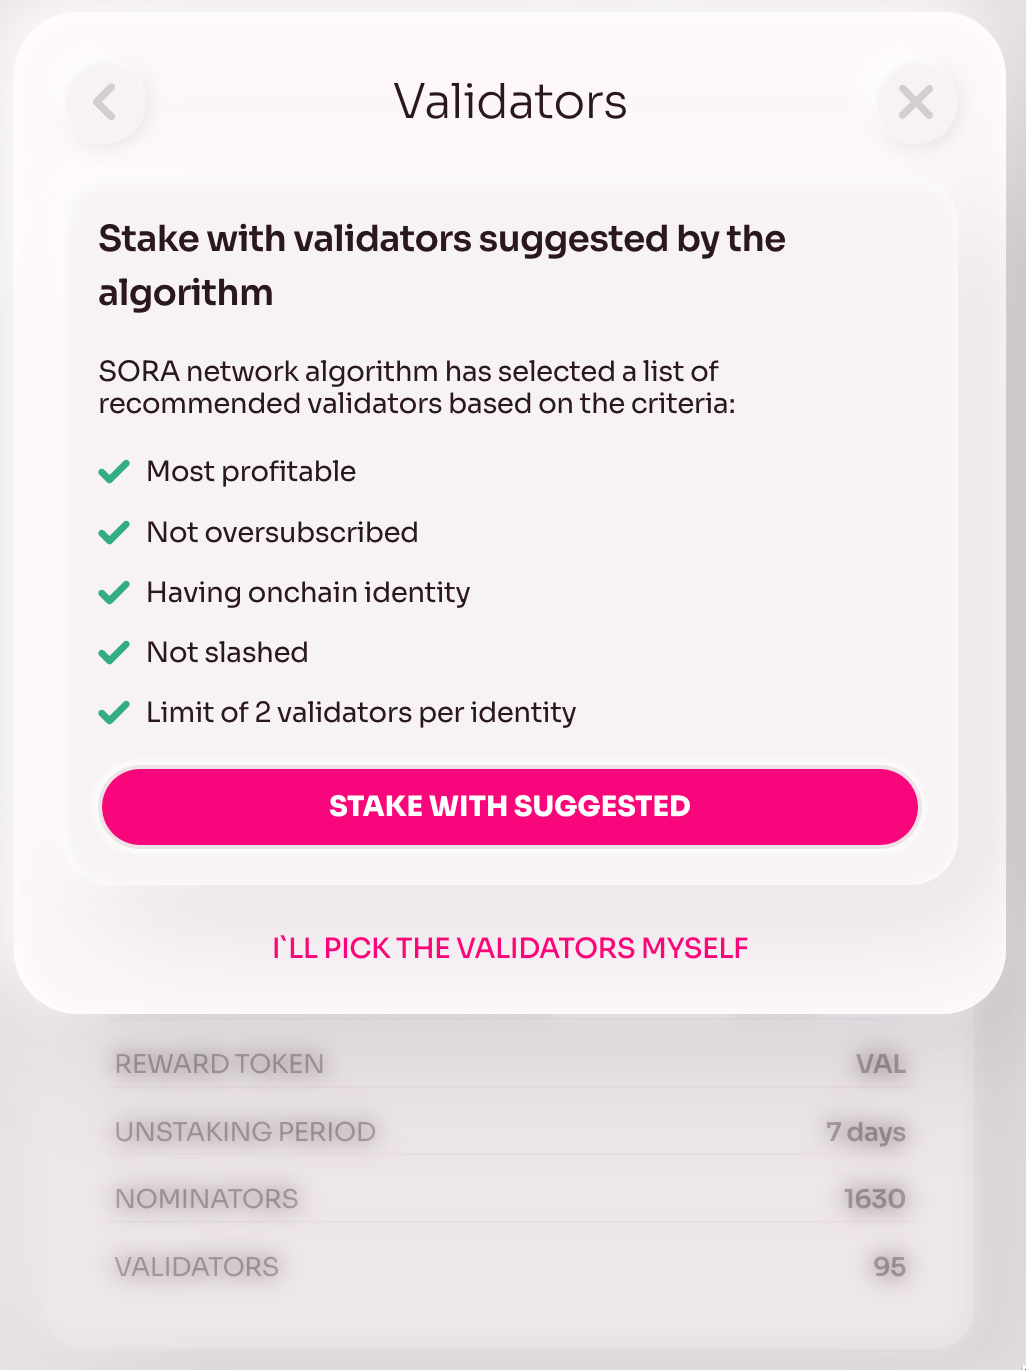Click the Nominators row with 1630
The image size is (1026, 1370).
pyautogui.click(x=510, y=1199)
